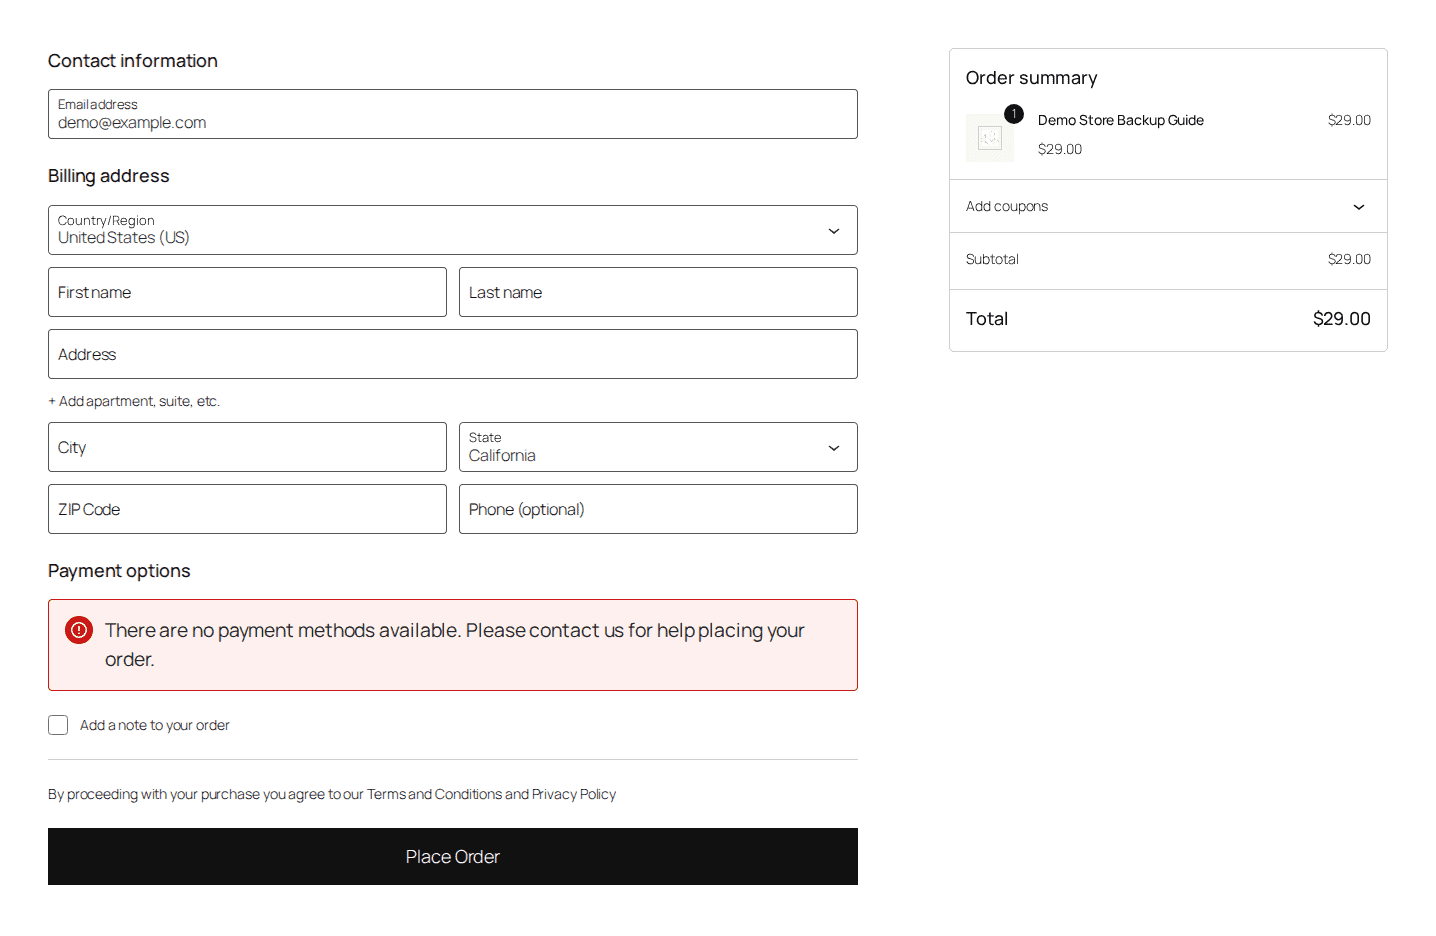
Task: Click the red error alert icon
Action: click(79, 630)
